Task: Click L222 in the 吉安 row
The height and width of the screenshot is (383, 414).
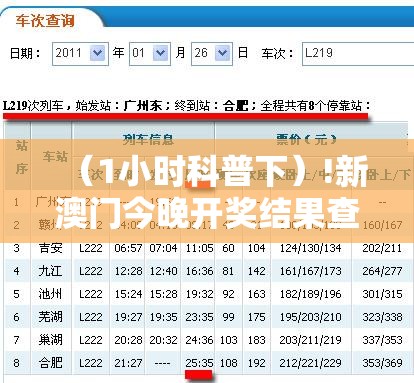Action: point(91,248)
